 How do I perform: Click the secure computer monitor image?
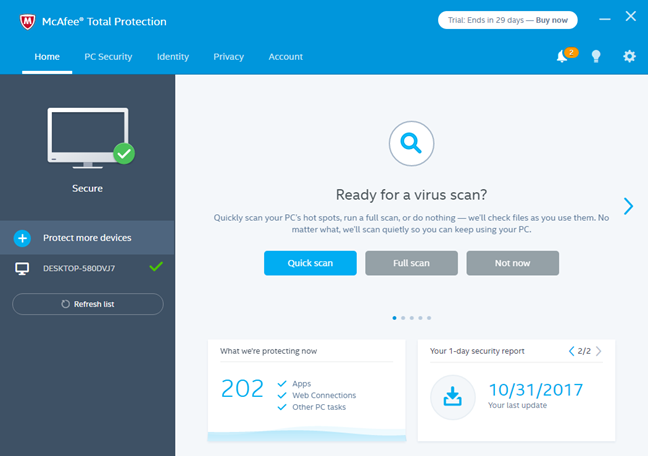[x=91, y=138]
